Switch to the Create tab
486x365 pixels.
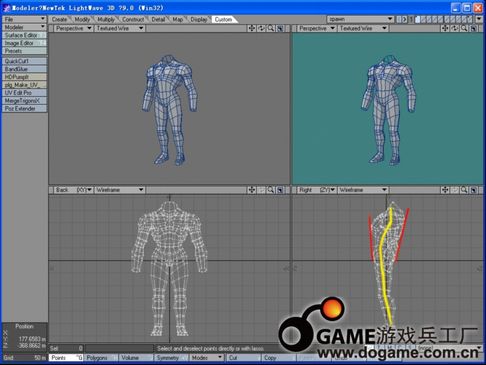click(x=59, y=19)
